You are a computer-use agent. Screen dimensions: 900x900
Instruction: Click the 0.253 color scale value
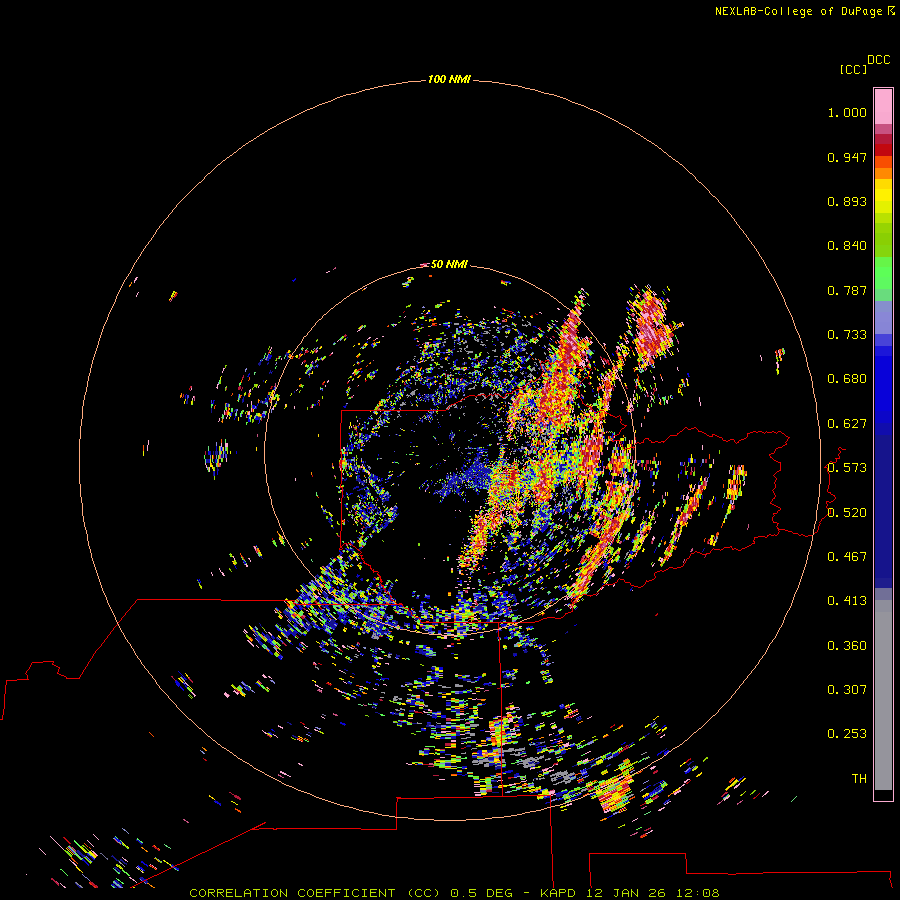coord(847,734)
